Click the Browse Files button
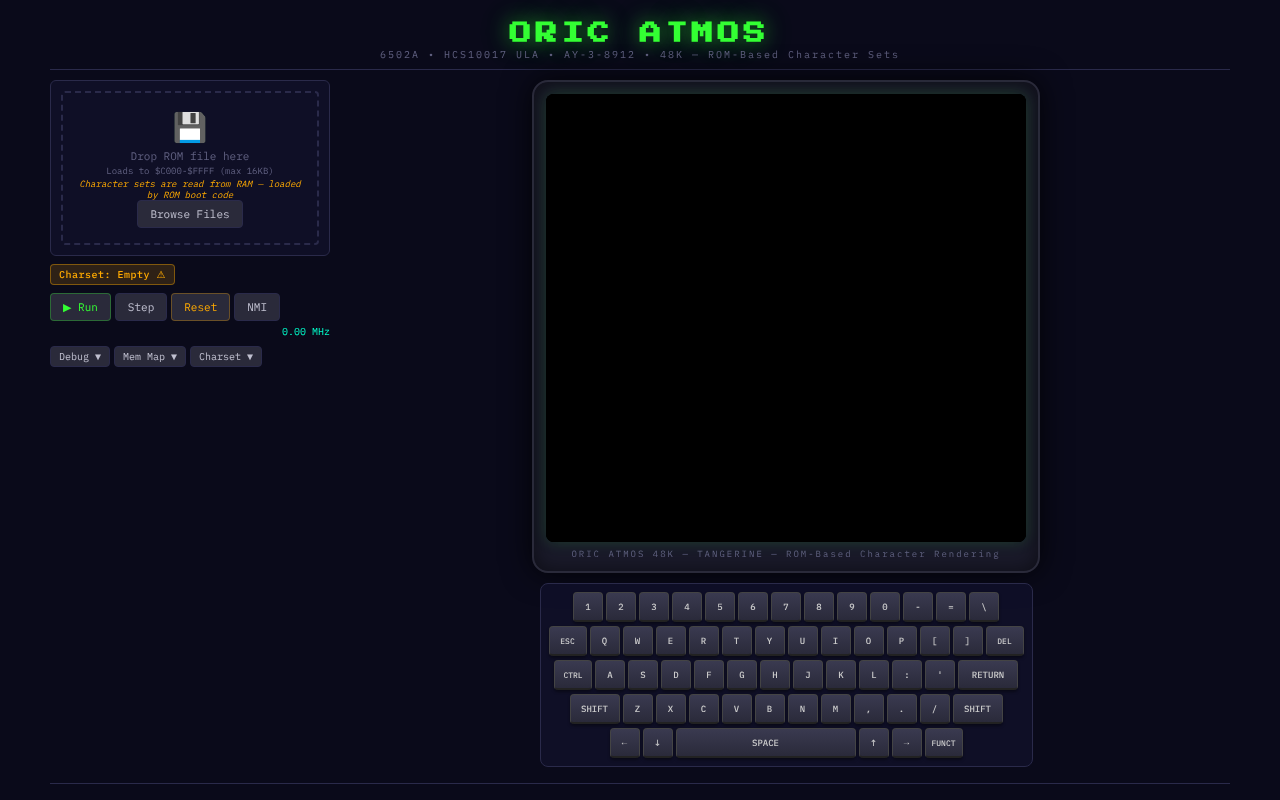Viewport: 1280px width, 800px height. click(189, 213)
